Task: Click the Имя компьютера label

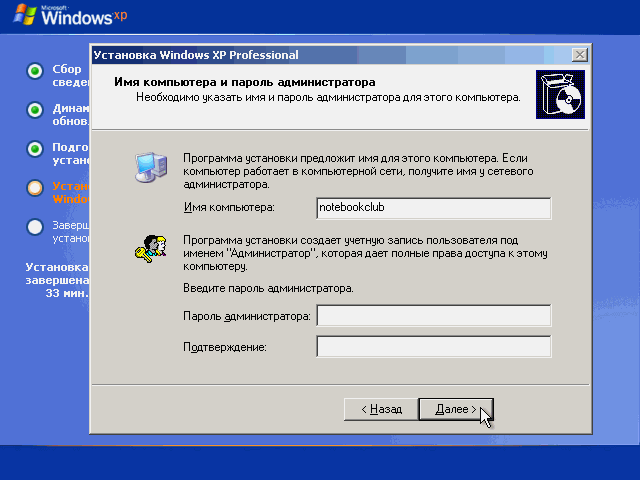Action: [229, 207]
